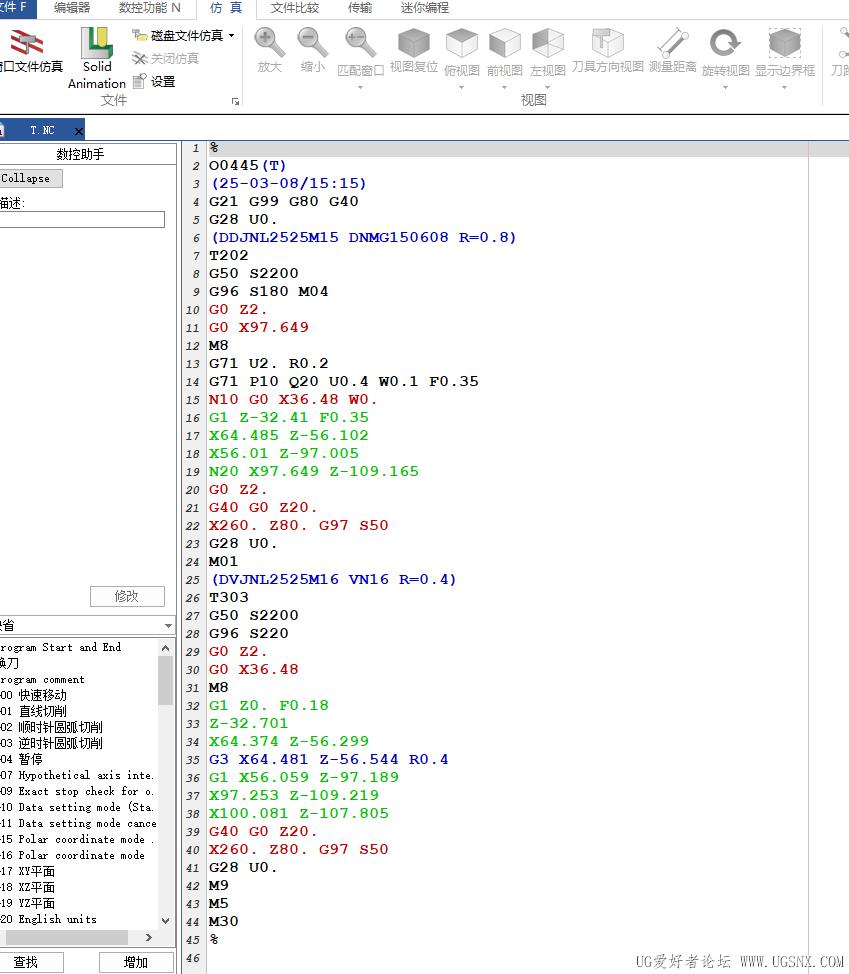The image size is (849, 974).
Task: Expand rotate view dropdown arrow
Action: [x=725, y=88]
